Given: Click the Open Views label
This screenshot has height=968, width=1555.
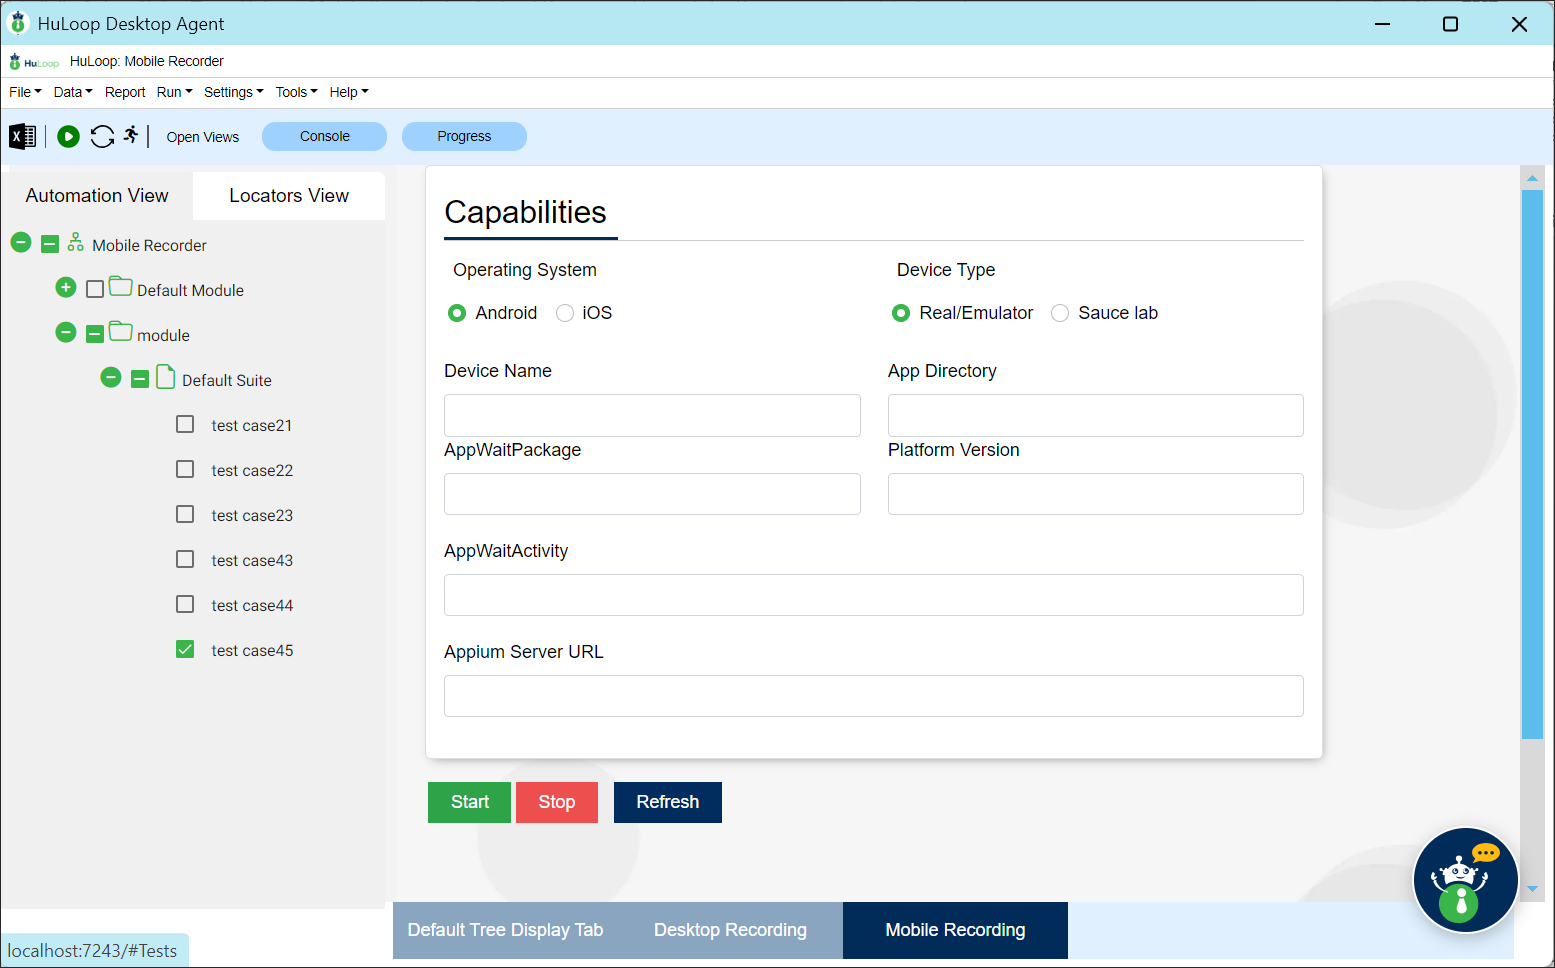Looking at the screenshot, I should coord(203,137).
